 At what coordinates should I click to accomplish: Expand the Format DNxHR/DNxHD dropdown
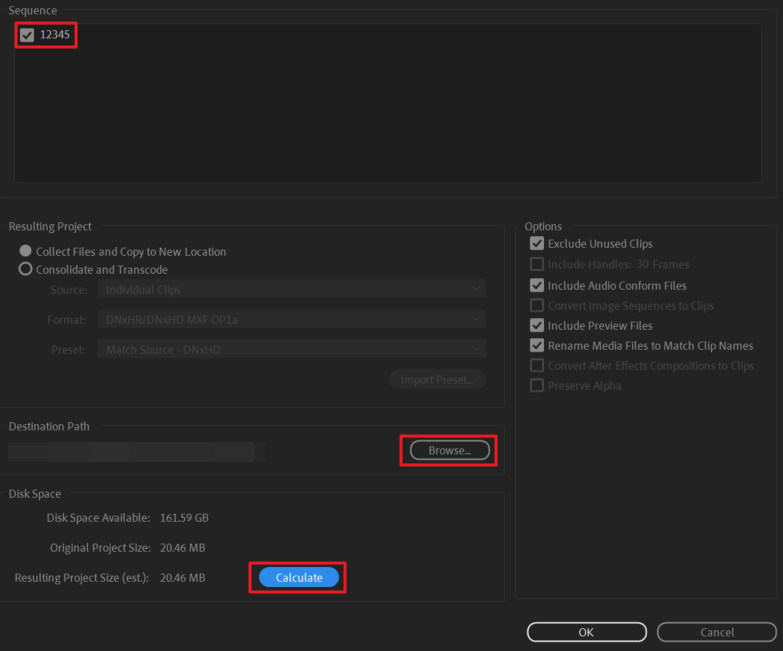click(291, 320)
